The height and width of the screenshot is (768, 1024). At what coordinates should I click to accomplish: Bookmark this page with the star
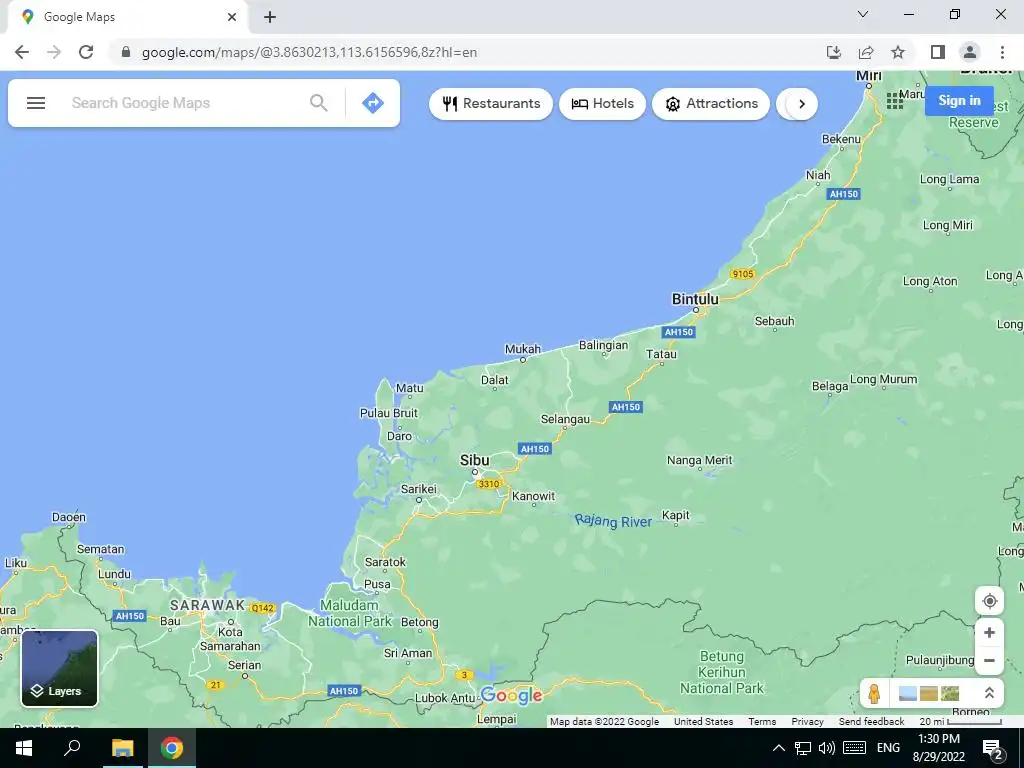coord(898,52)
